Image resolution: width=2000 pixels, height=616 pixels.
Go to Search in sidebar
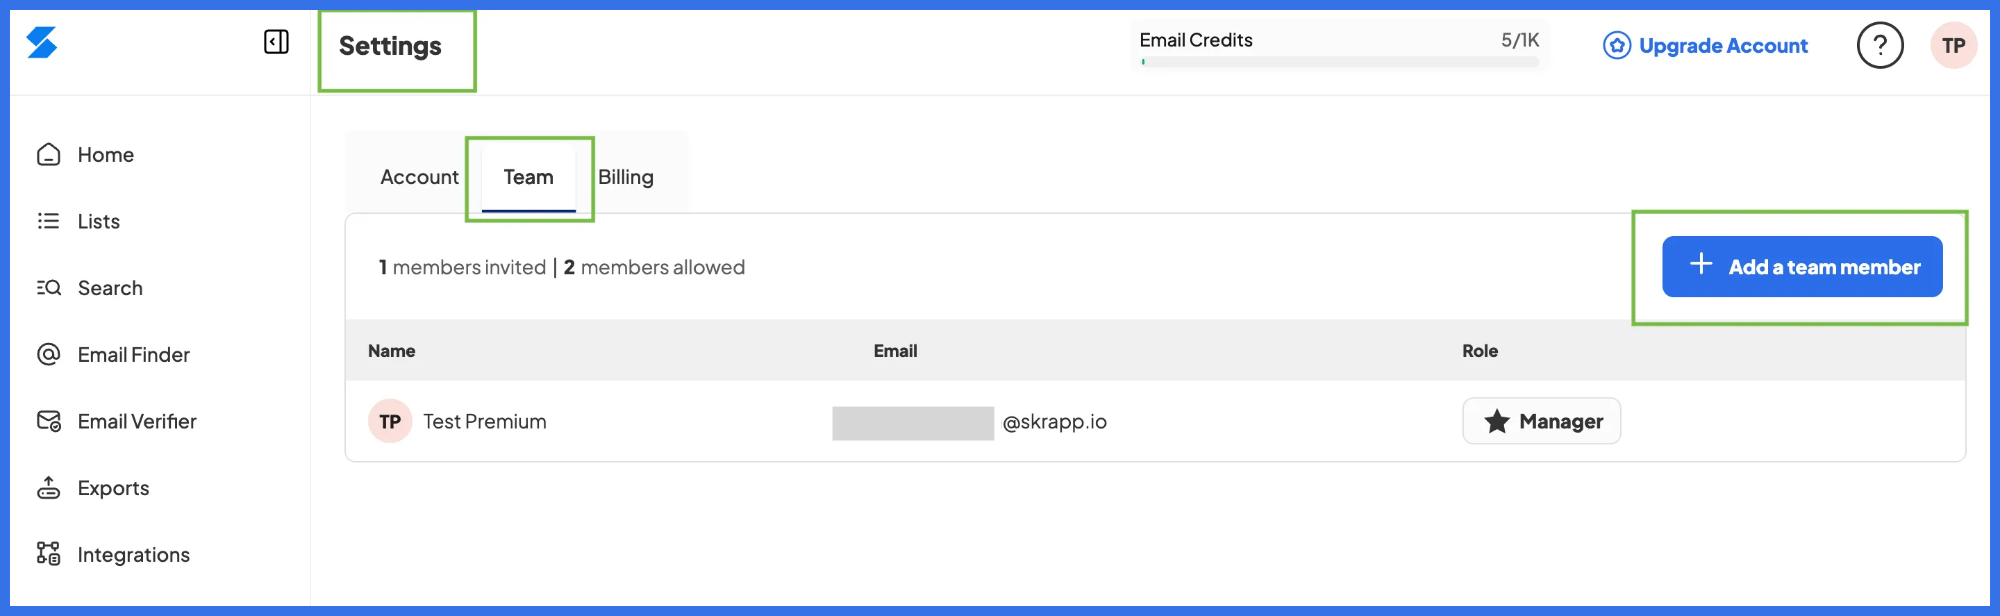click(90, 288)
